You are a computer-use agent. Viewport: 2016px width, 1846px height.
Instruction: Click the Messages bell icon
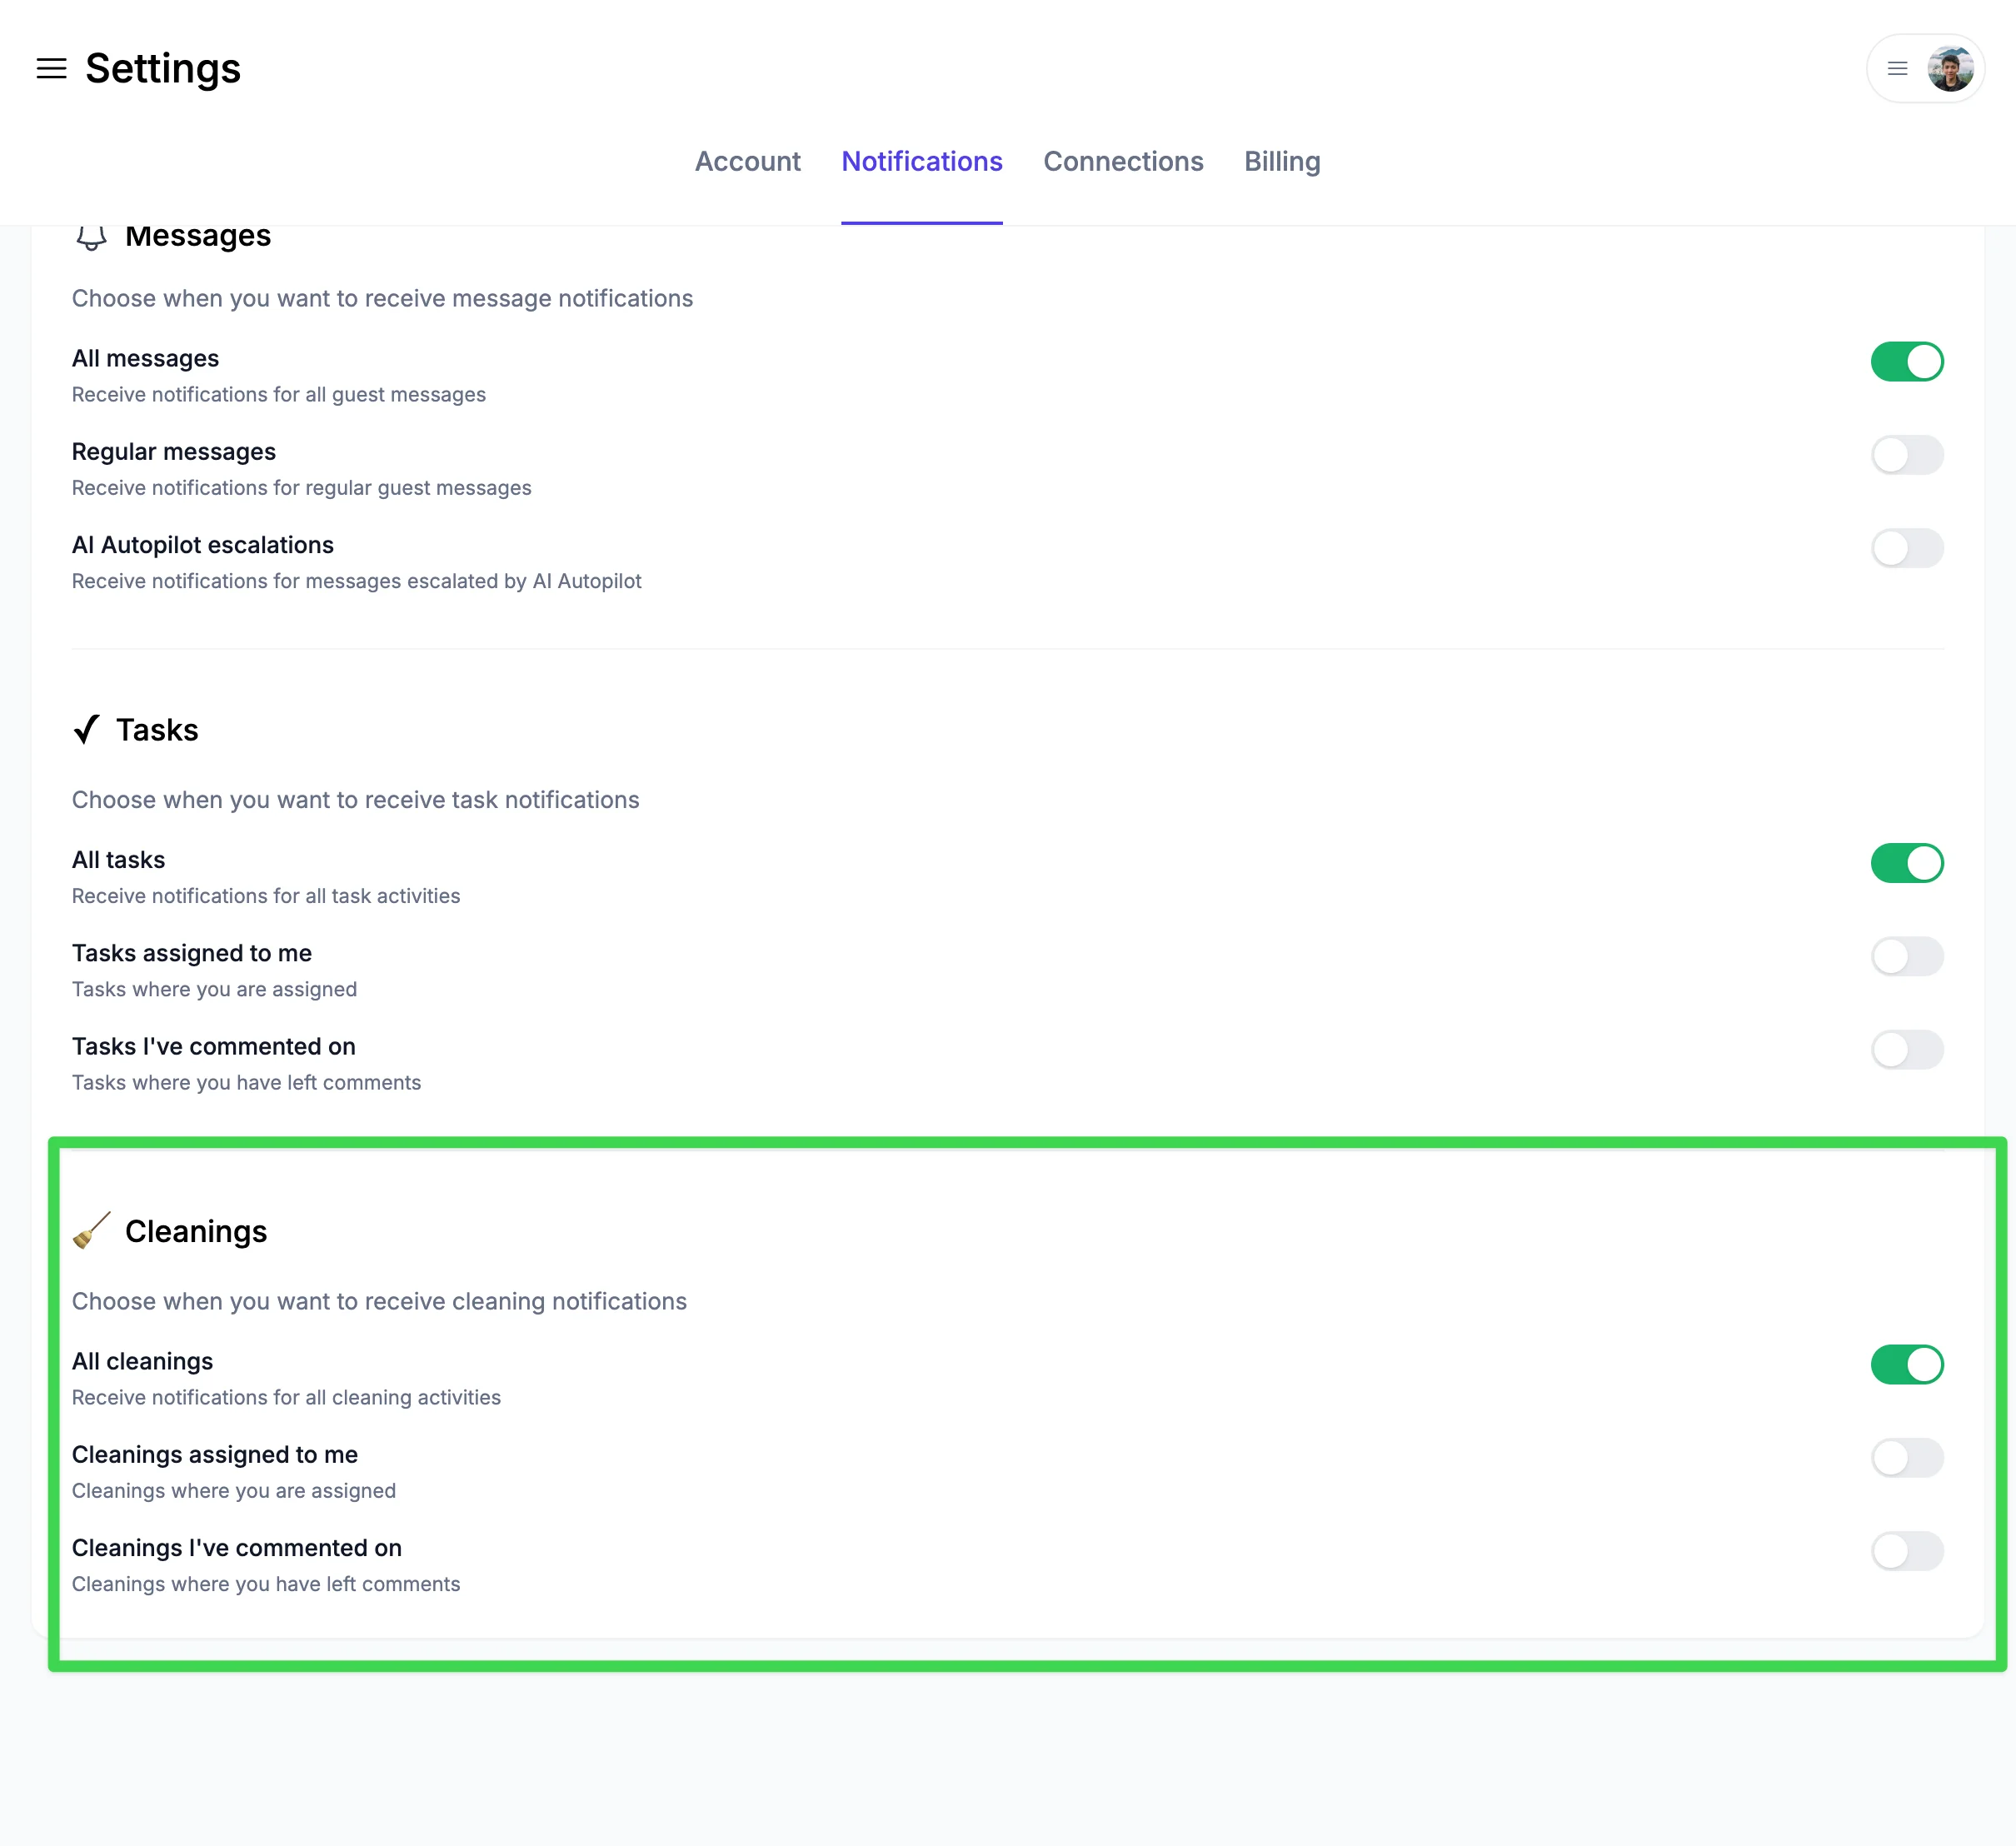point(91,237)
